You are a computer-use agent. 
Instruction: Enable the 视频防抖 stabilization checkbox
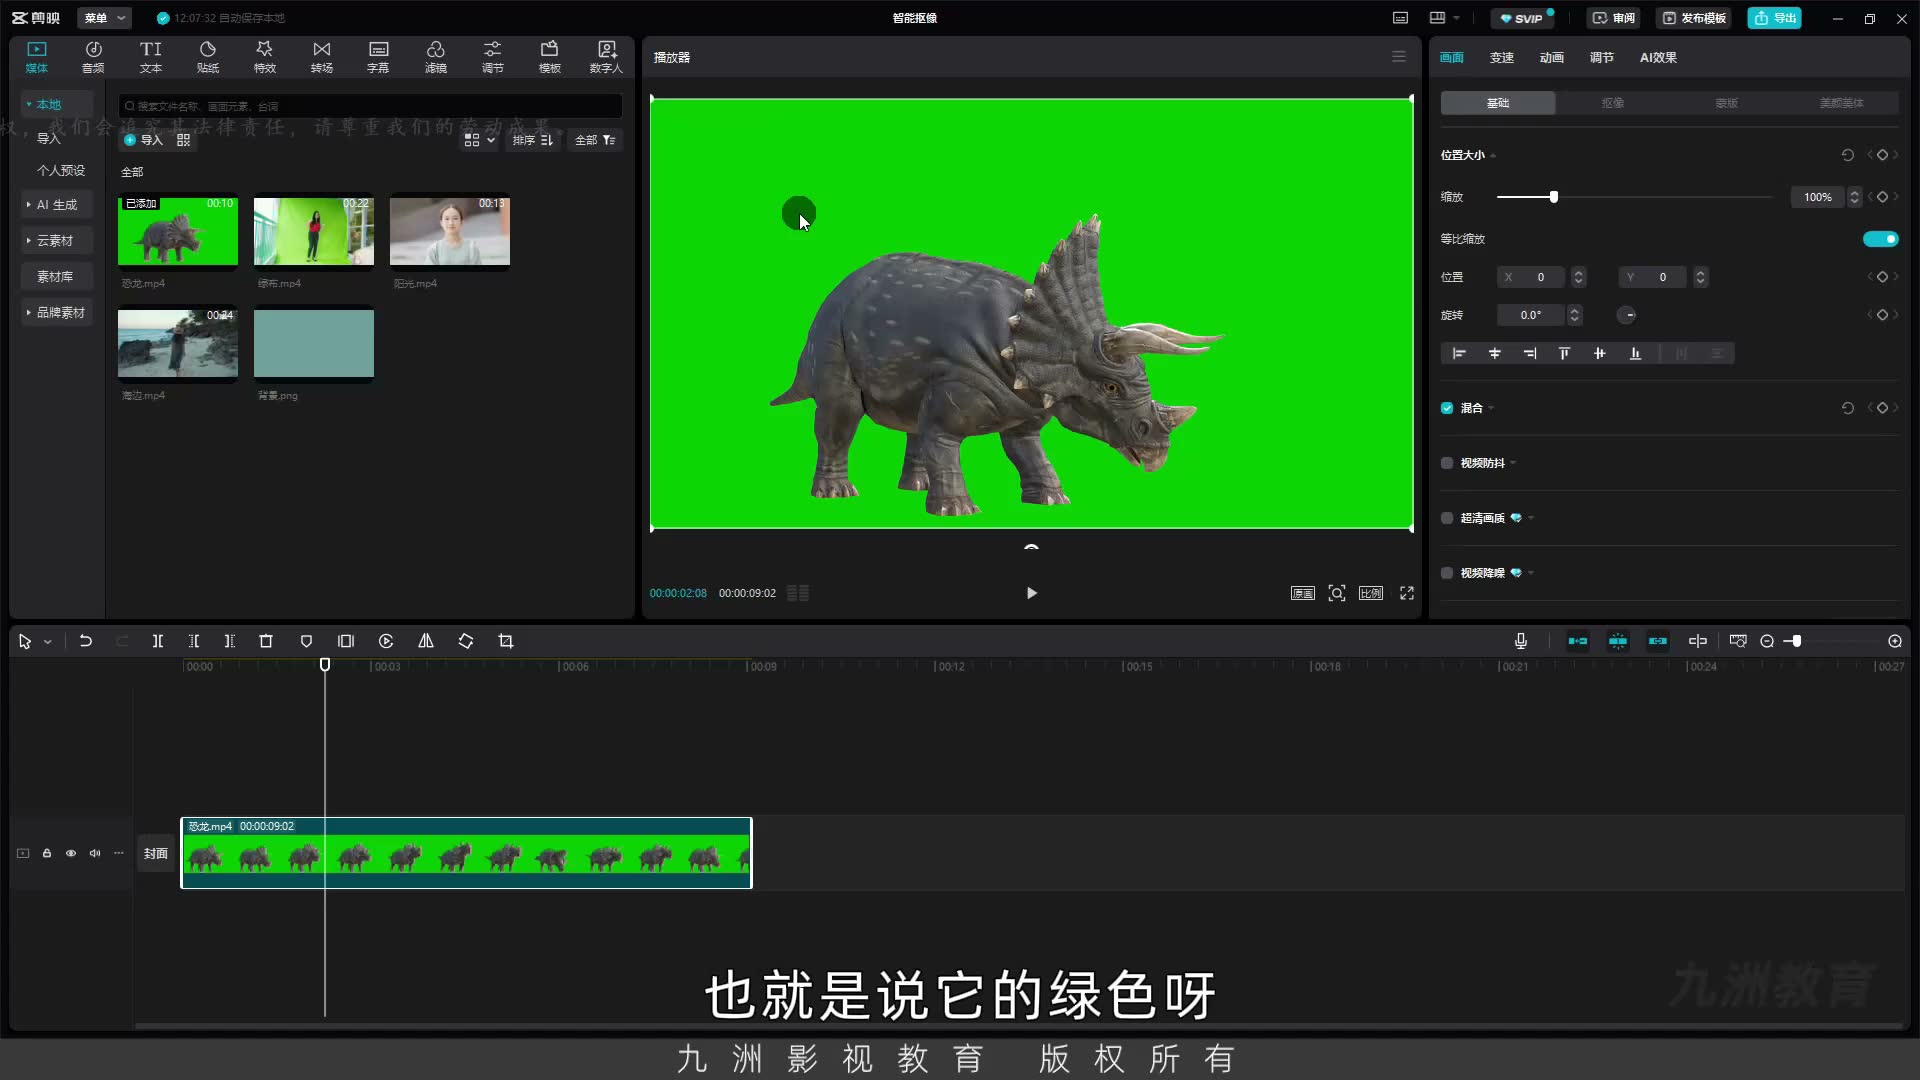pos(1447,463)
